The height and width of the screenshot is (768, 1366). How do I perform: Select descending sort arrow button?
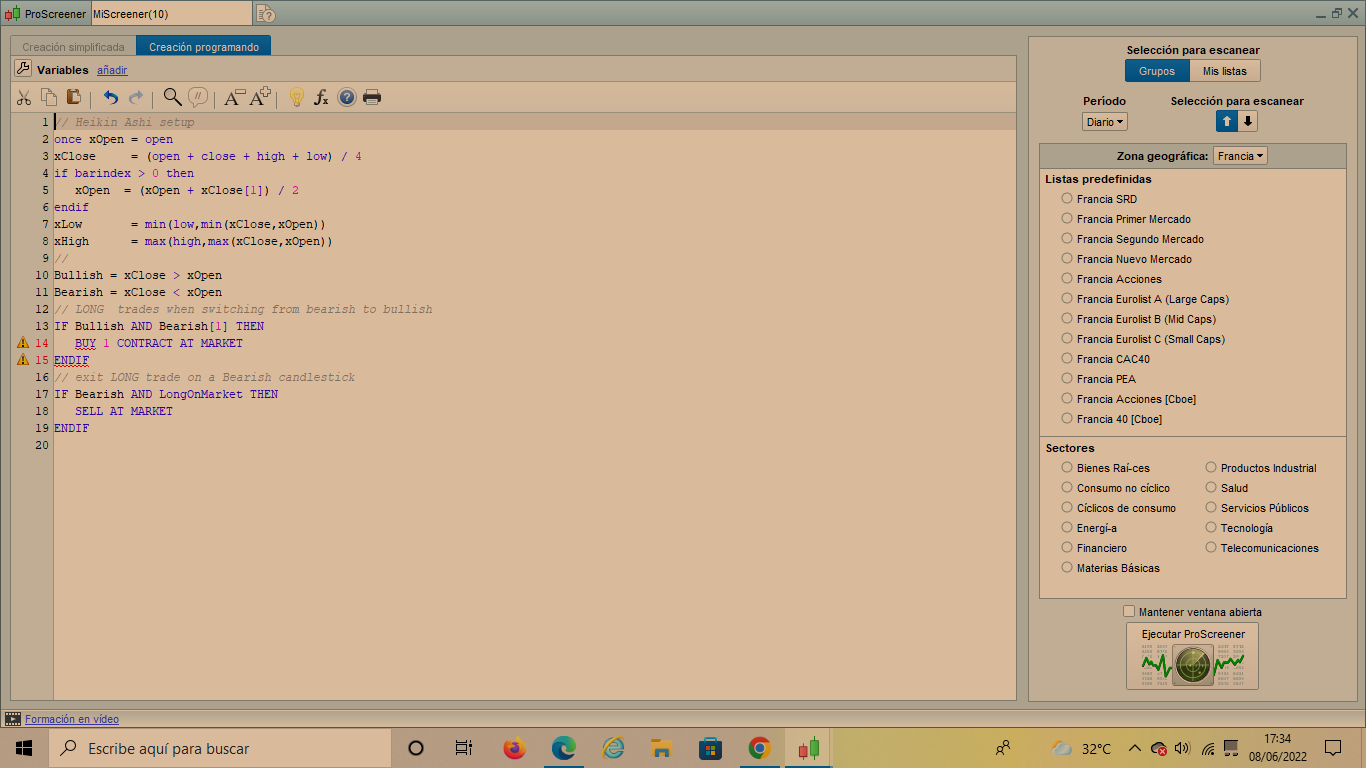1249,121
